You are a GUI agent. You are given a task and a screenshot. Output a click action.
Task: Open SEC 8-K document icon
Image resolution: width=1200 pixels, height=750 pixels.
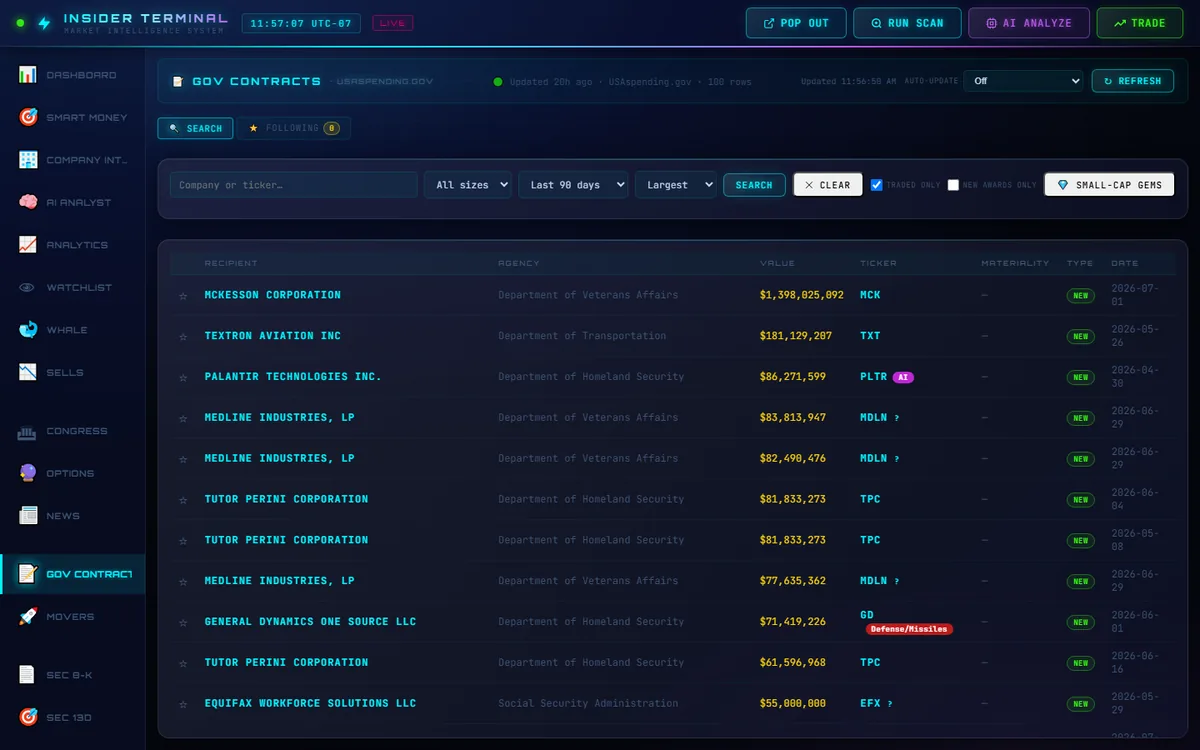(28, 675)
